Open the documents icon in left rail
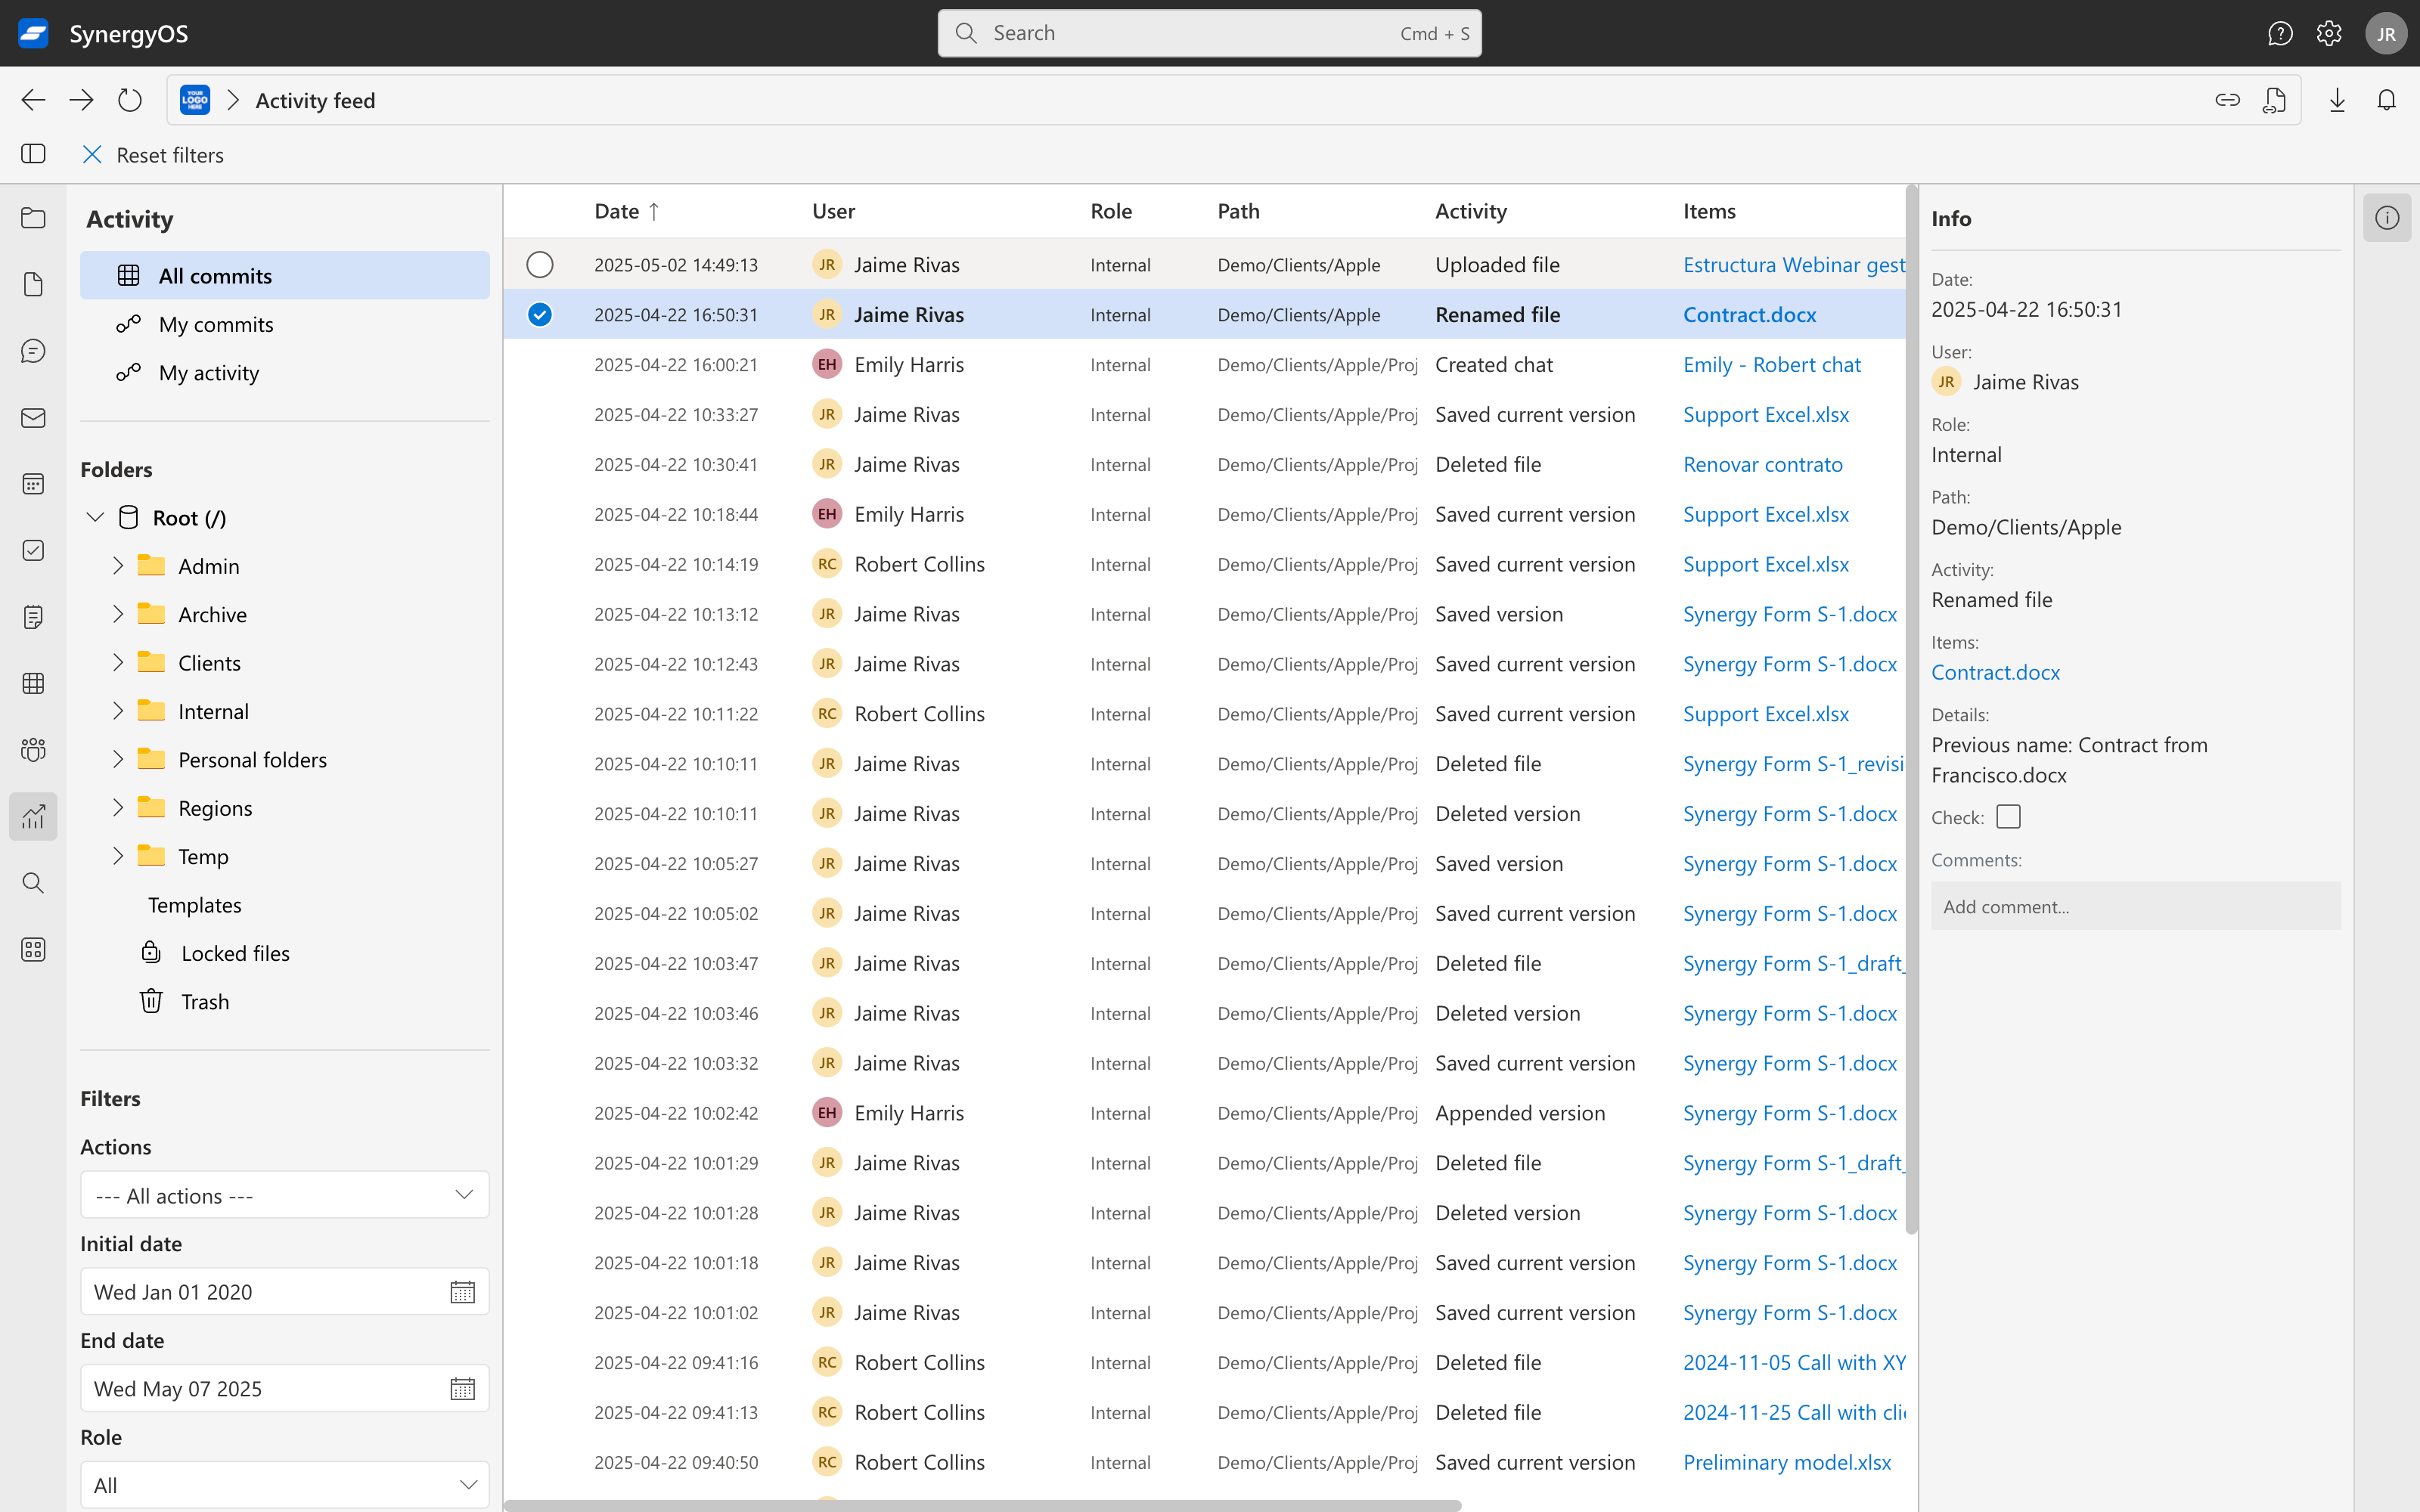 tap(33, 285)
